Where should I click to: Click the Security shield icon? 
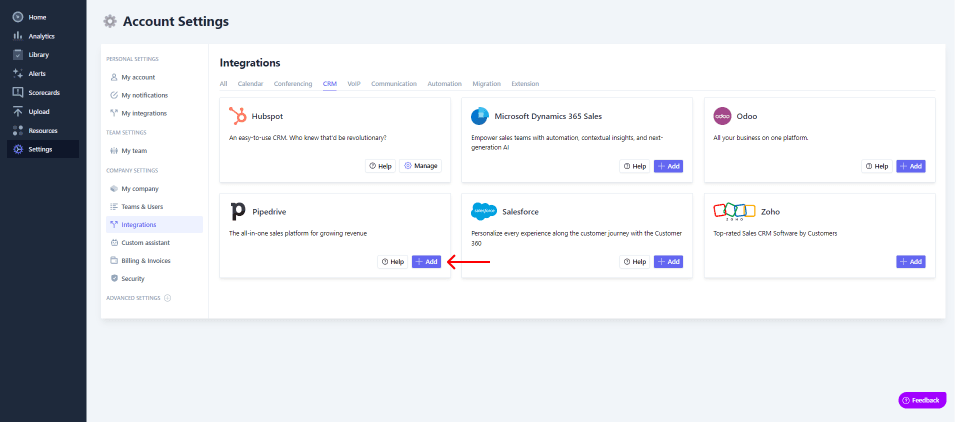(x=114, y=279)
